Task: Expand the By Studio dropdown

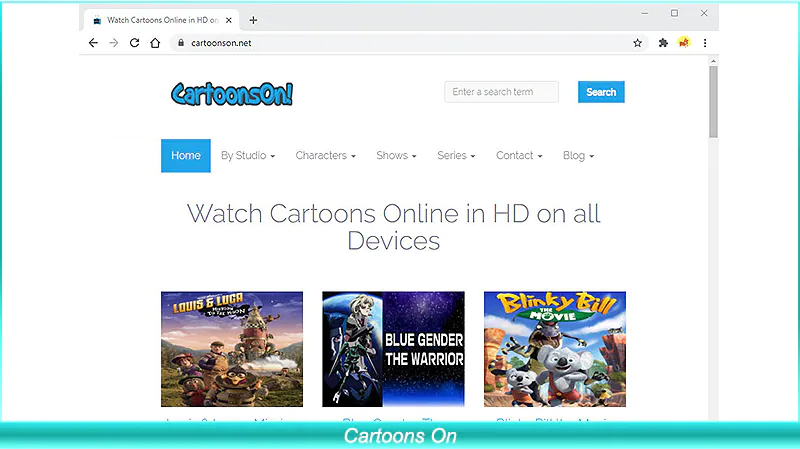Action: [248, 156]
